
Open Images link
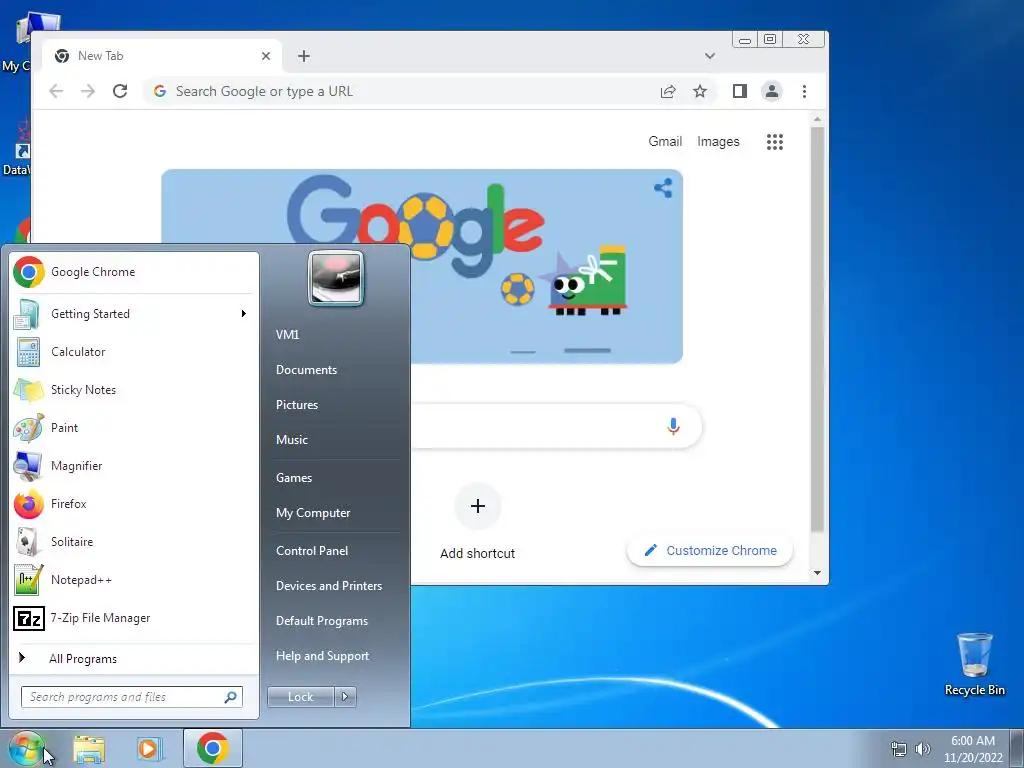[x=718, y=142]
